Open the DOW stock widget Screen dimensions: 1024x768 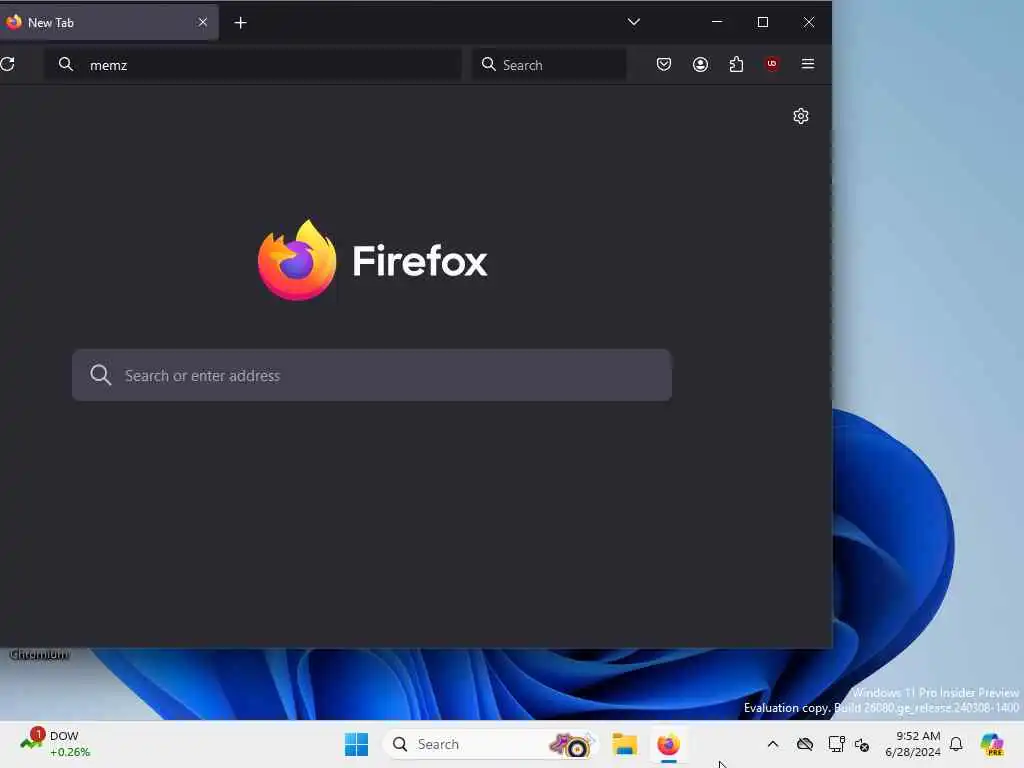tap(55, 744)
